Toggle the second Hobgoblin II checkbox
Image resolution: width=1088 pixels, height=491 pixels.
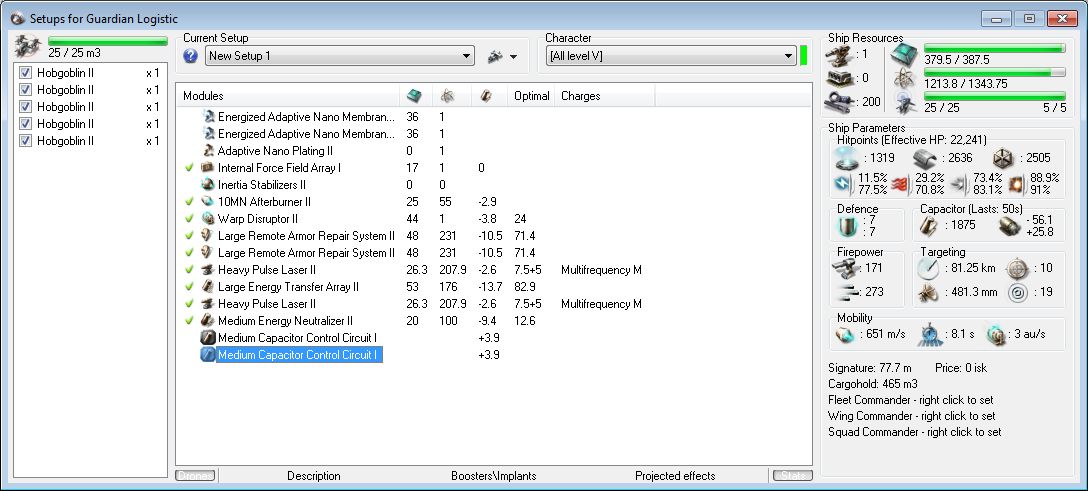click(26, 89)
